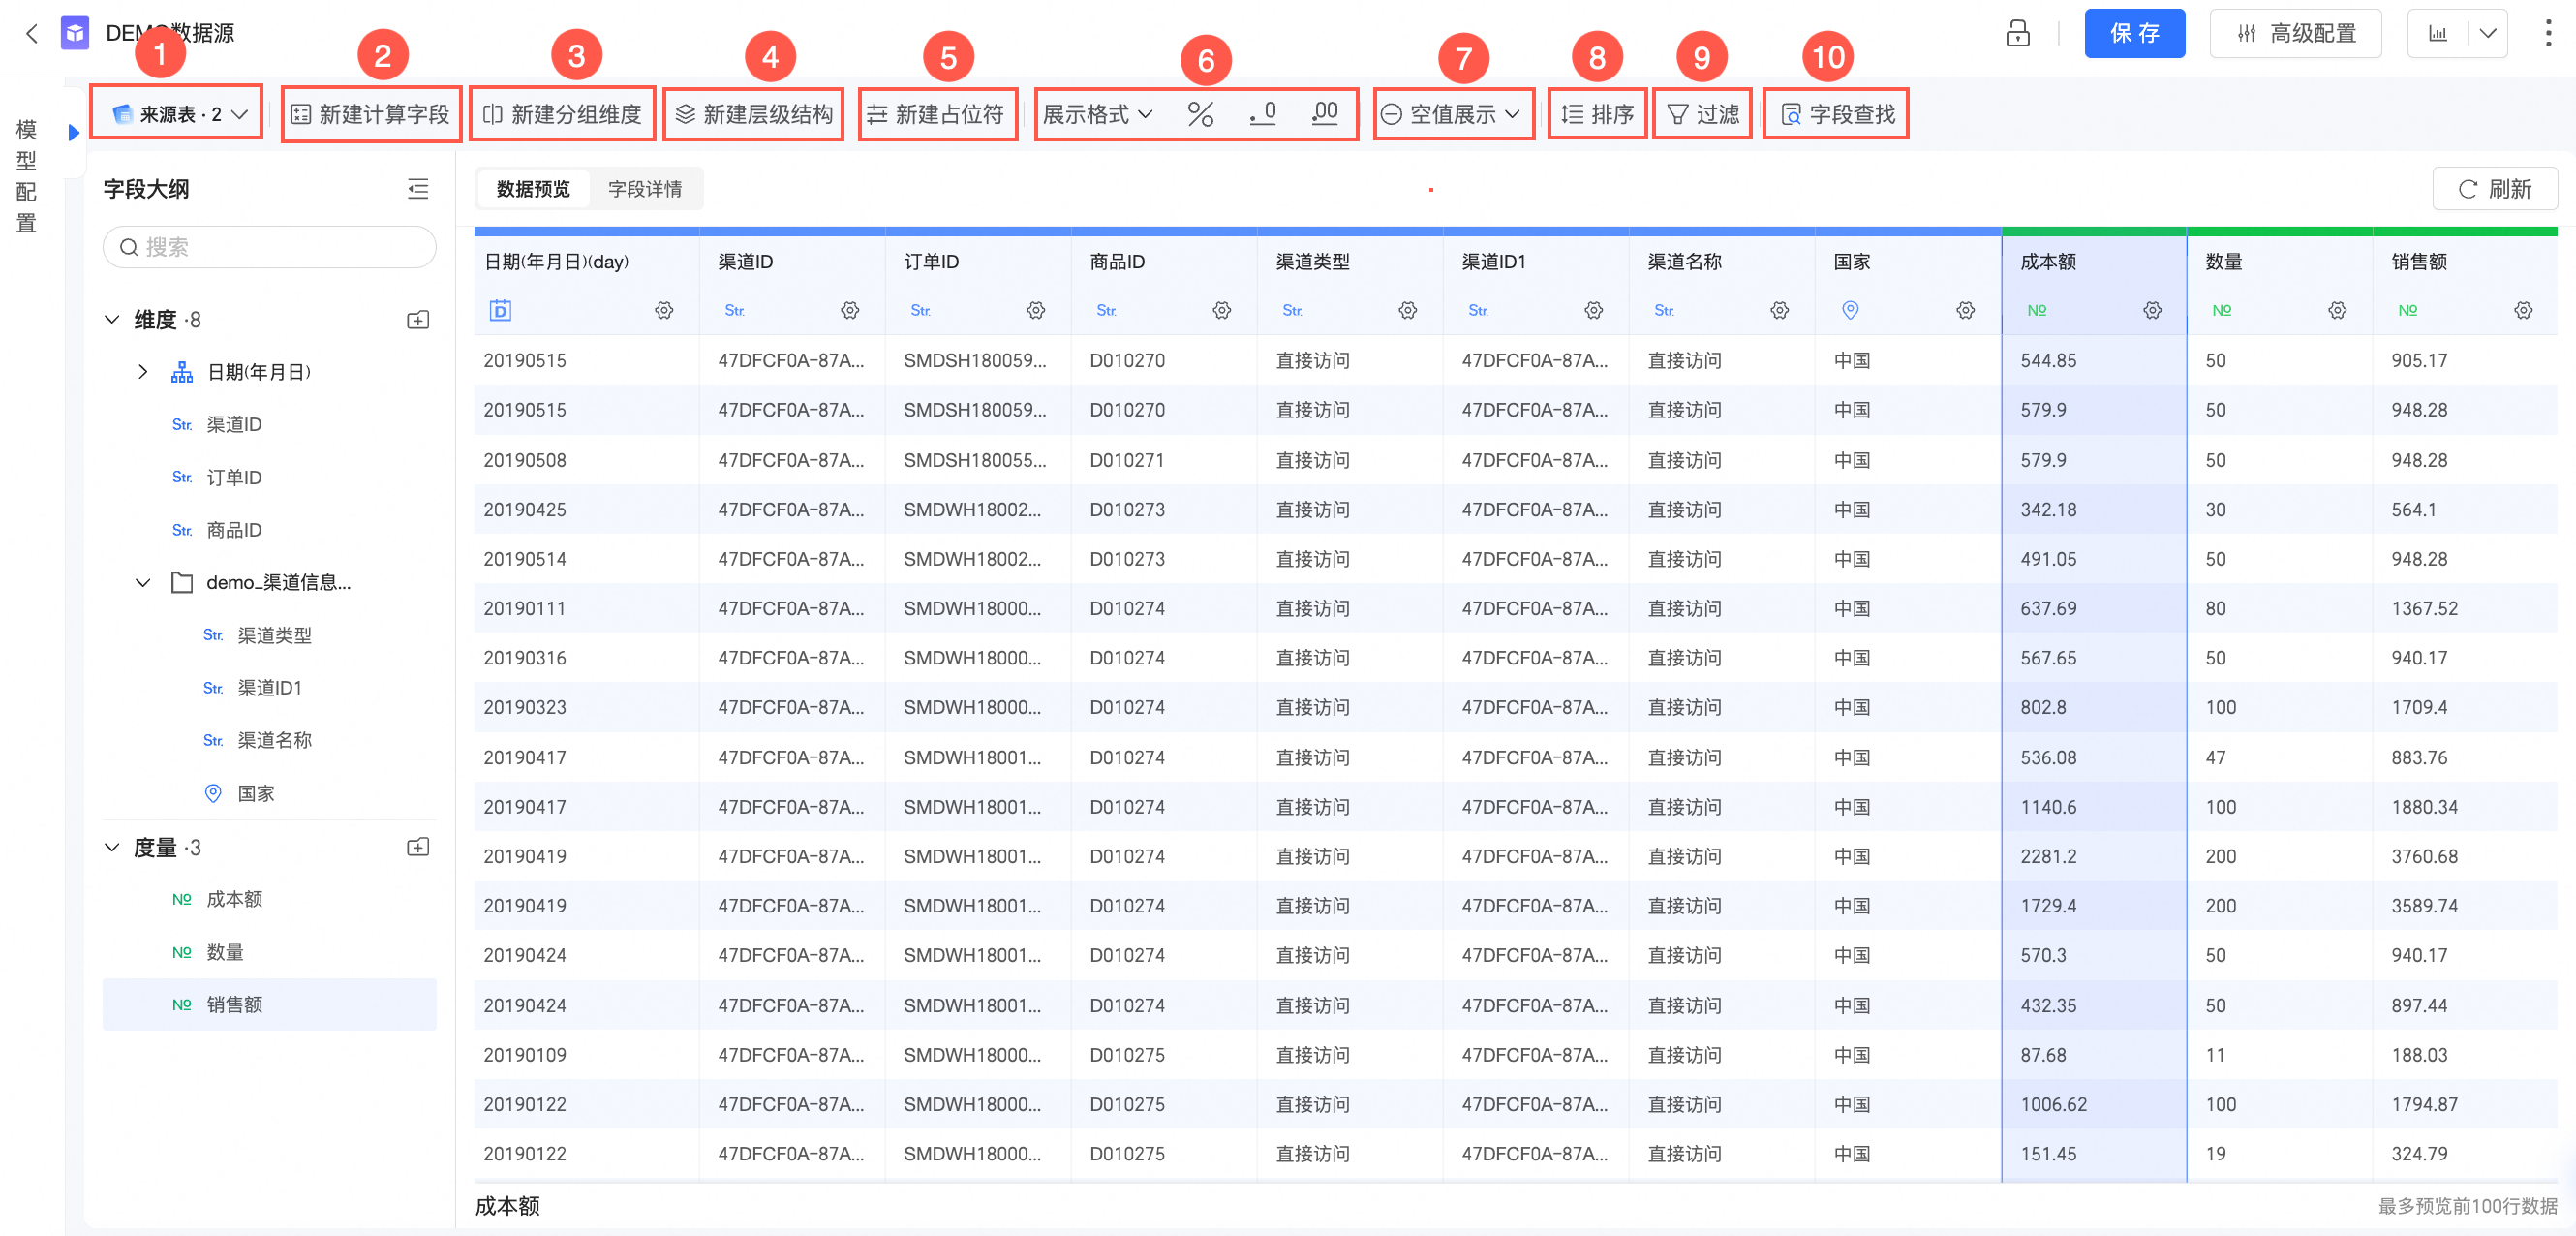2576x1236 pixels.
Task: Select 数量 measure in outline
Action: click(225, 952)
